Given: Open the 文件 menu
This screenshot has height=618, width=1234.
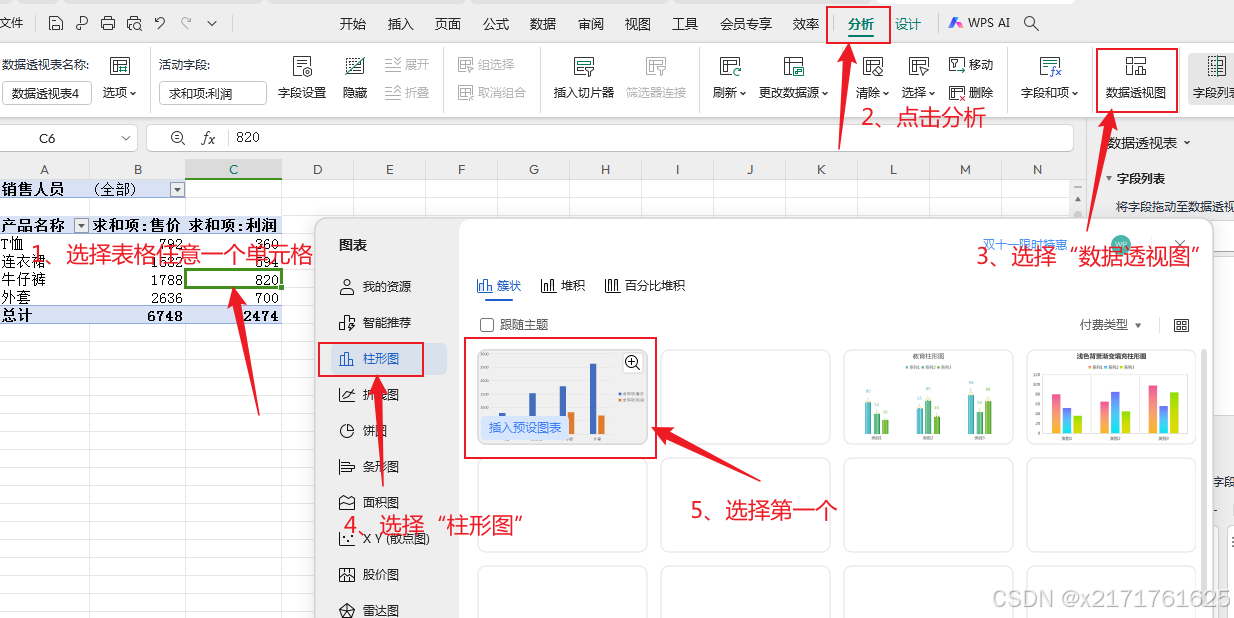Looking at the screenshot, I should click(11, 23).
